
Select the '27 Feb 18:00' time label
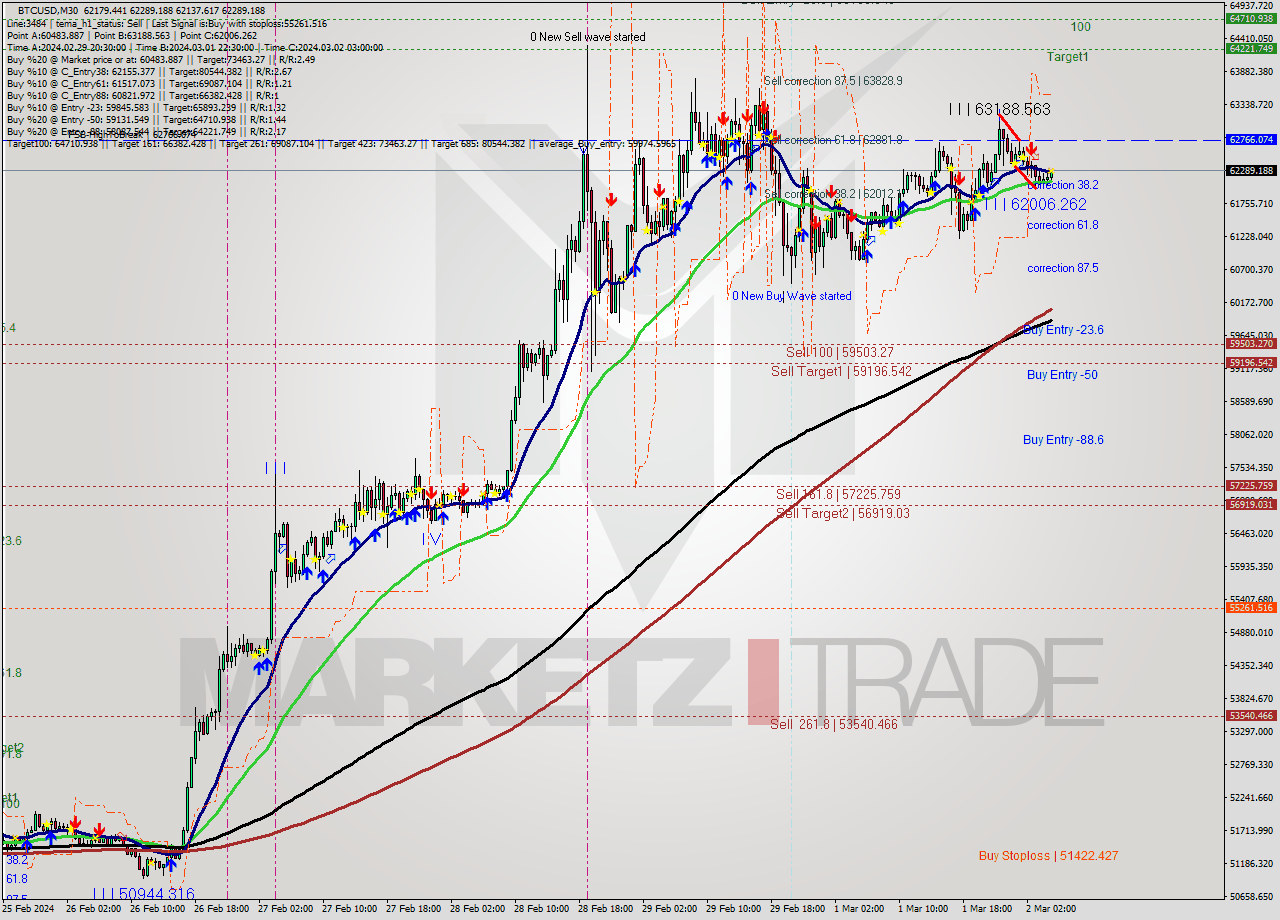(415, 910)
